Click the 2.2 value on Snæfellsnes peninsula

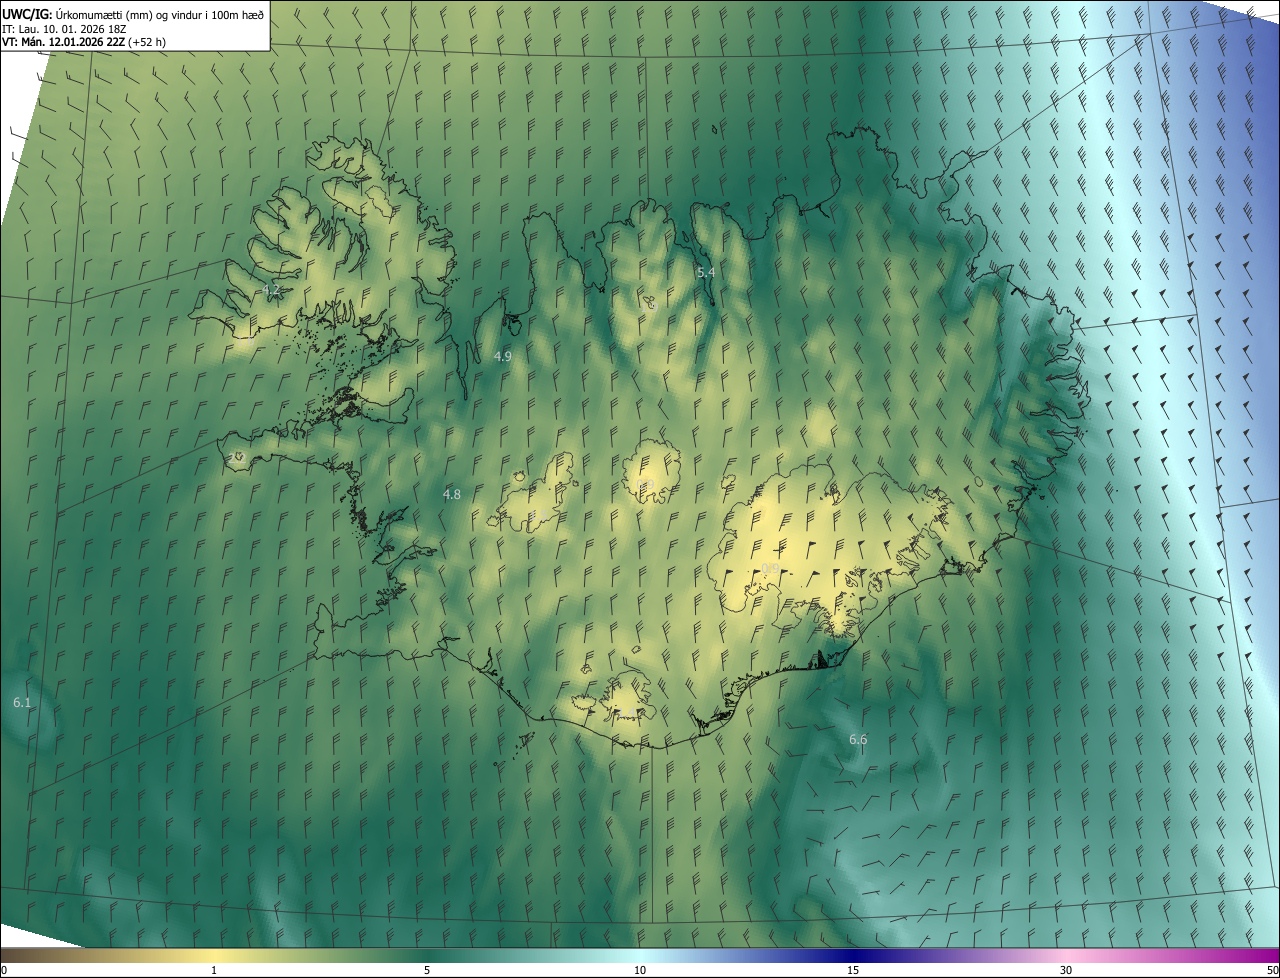pos(238,457)
